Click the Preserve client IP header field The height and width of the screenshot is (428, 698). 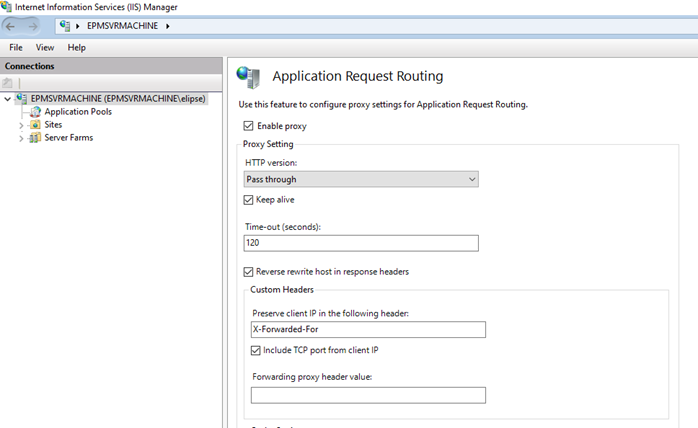tap(368, 330)
